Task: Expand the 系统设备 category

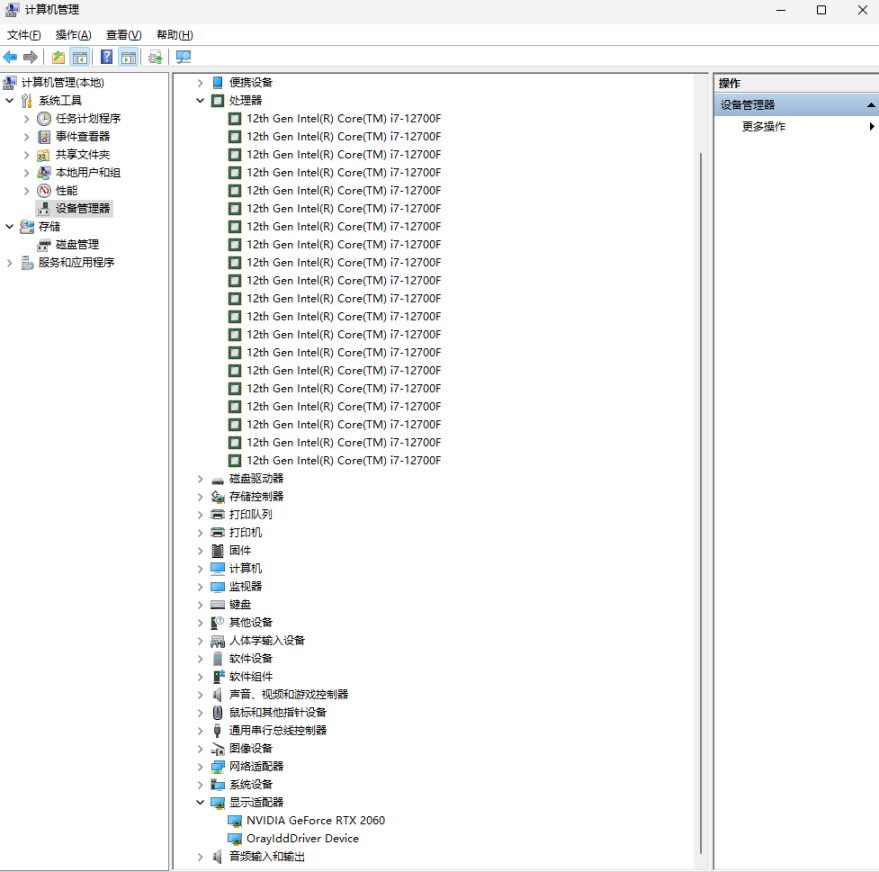Action: click(200, 784)
